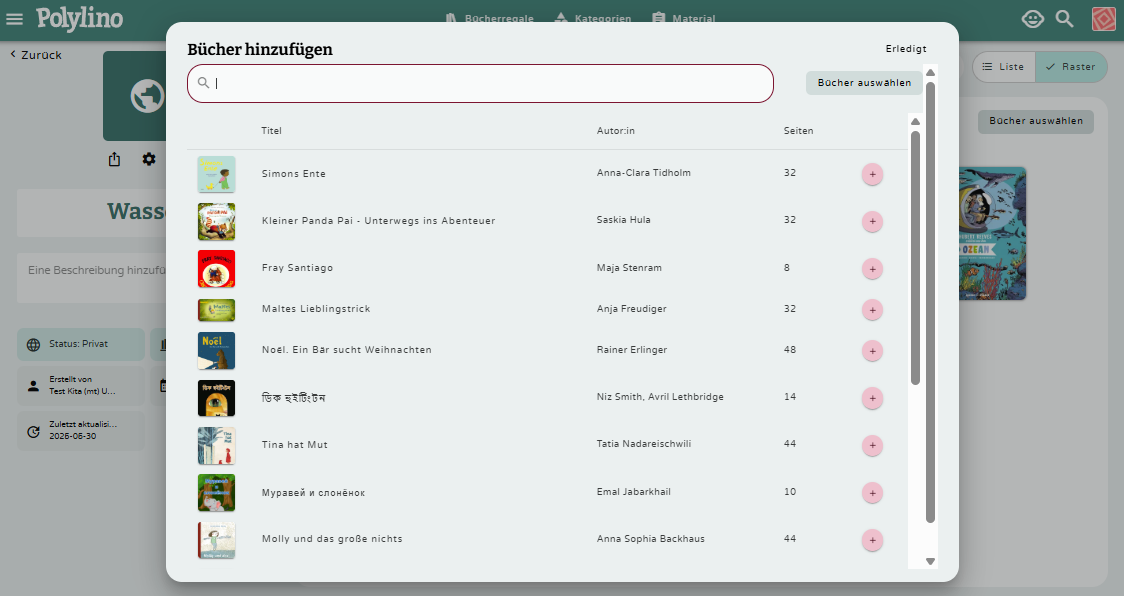1124x596 pixels.
Task: Click Bücher auswählen in the dialog
Action: pos(864,83)
